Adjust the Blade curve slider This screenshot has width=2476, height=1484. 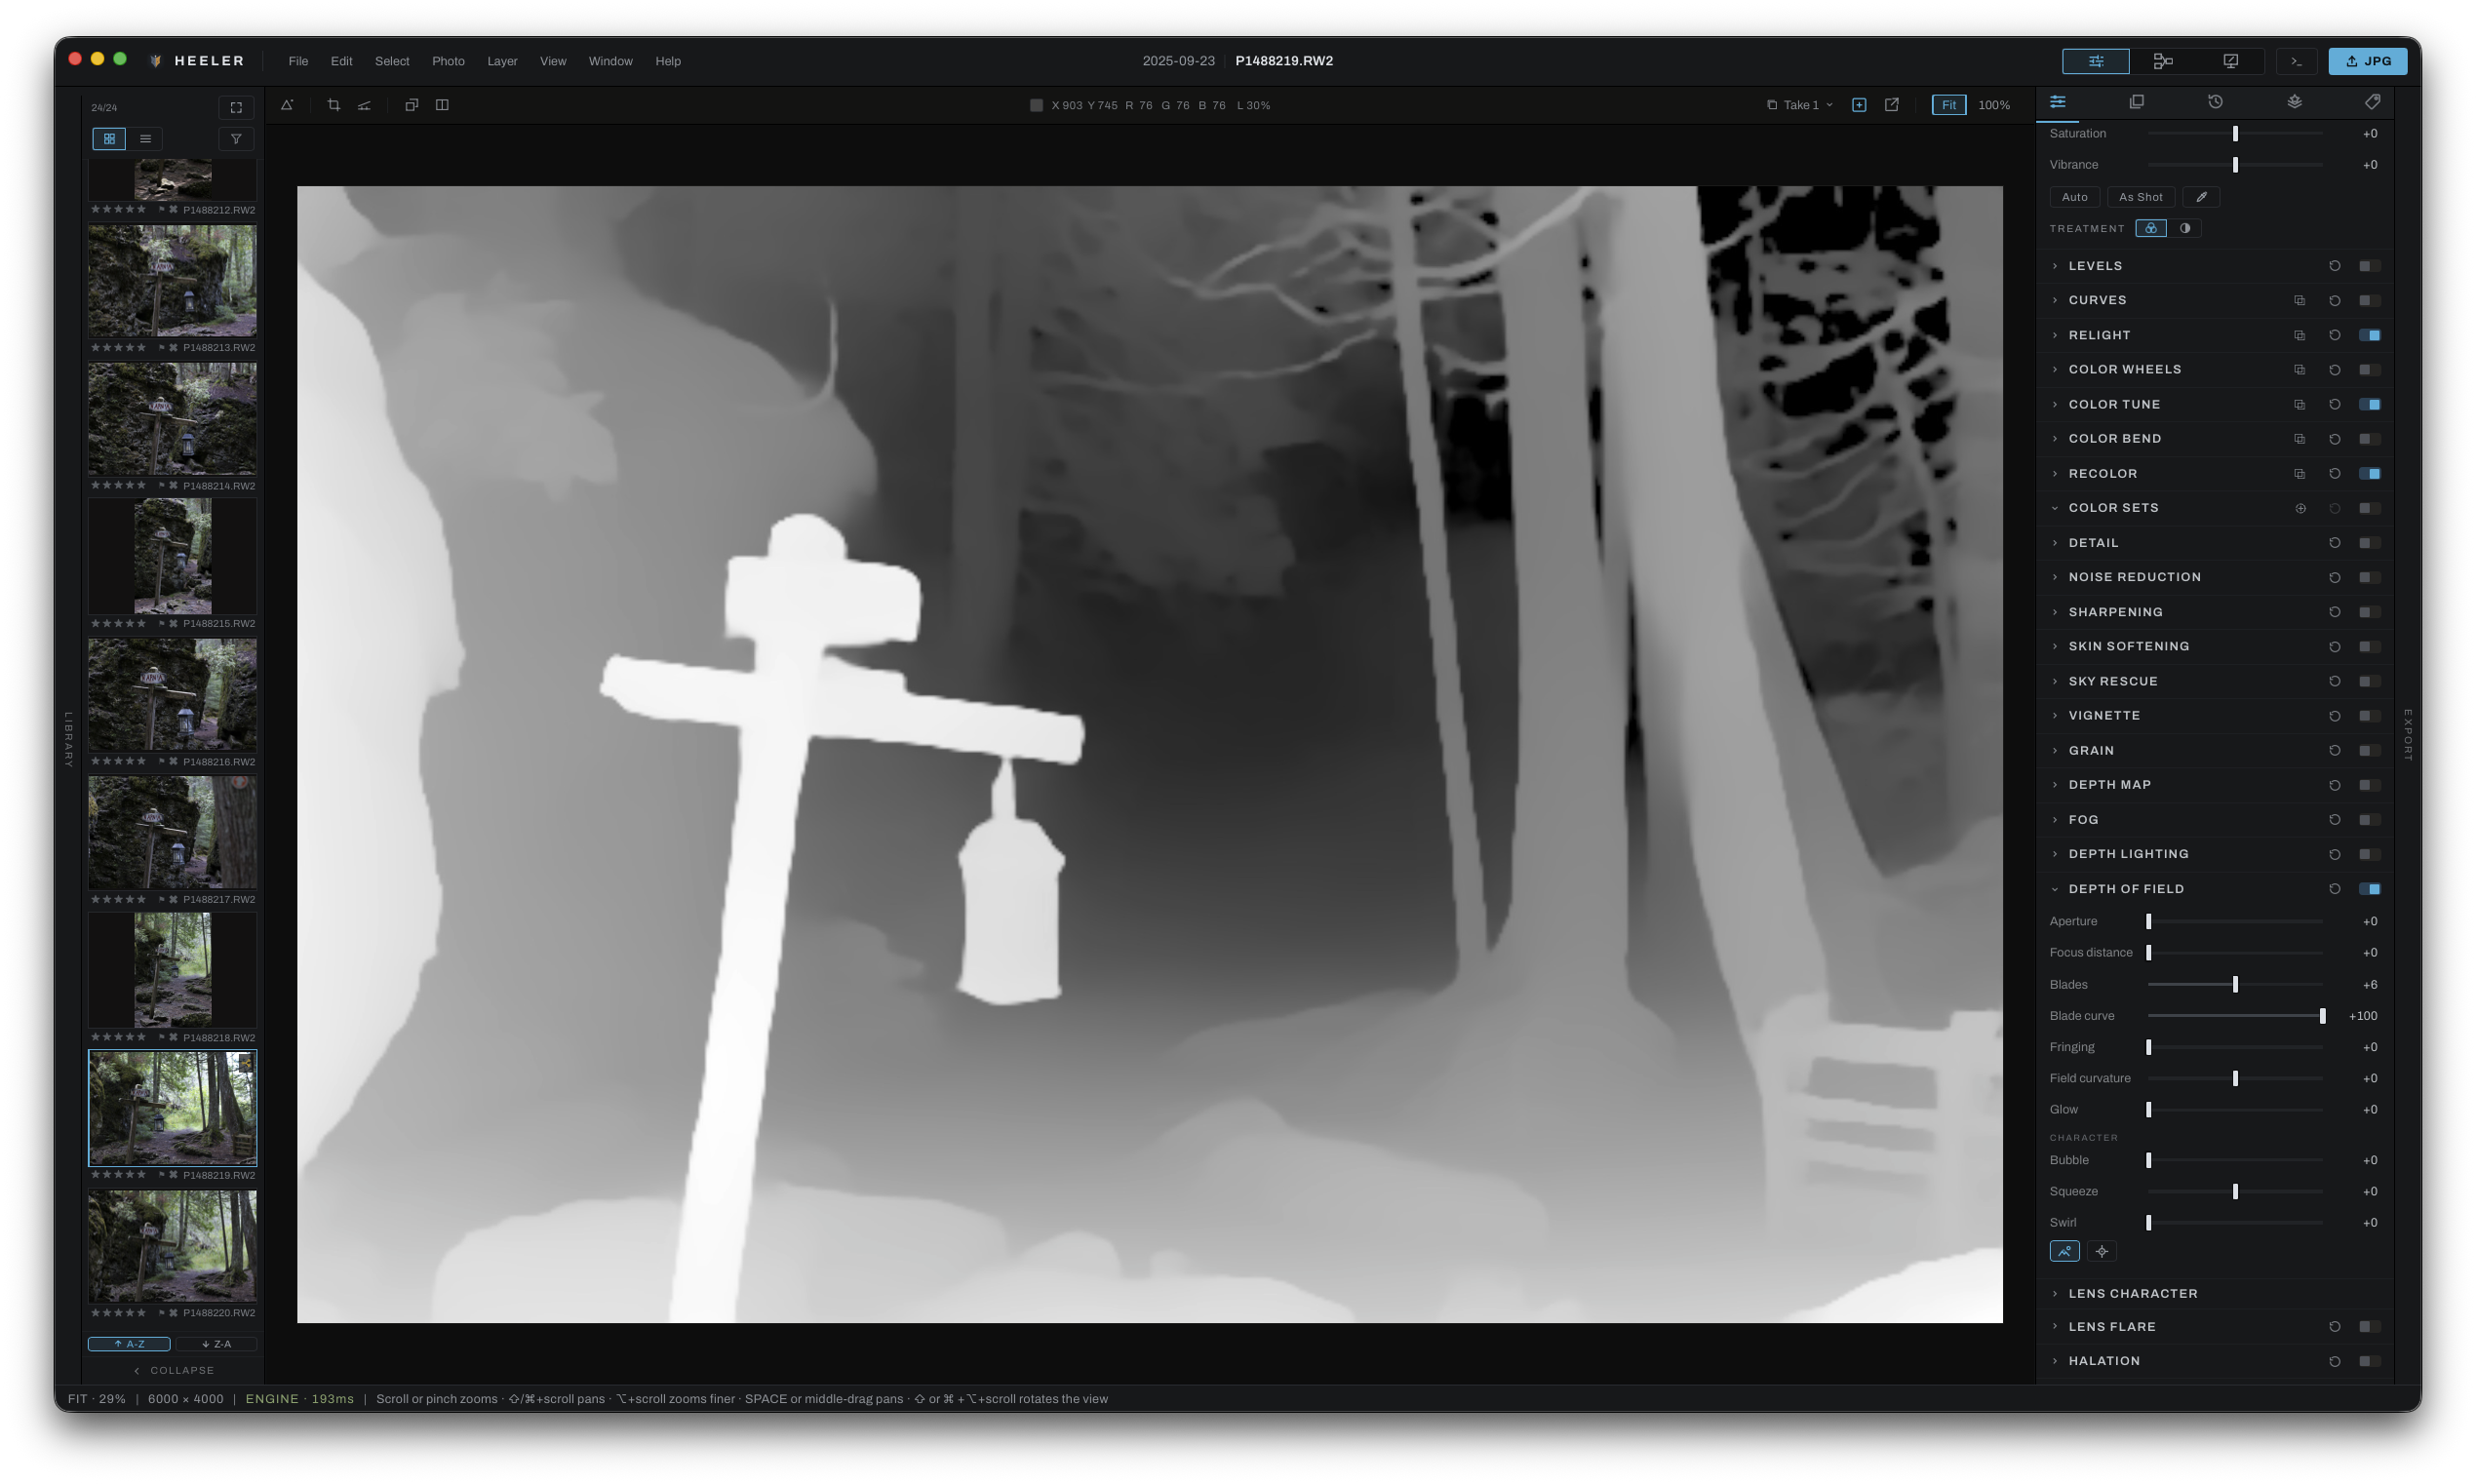[x=2234, y=1016]
